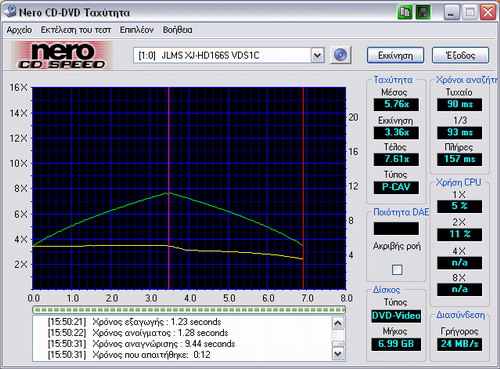Click the Nero CD Speed logo
500x369 pixels.
tap(61, 55)
